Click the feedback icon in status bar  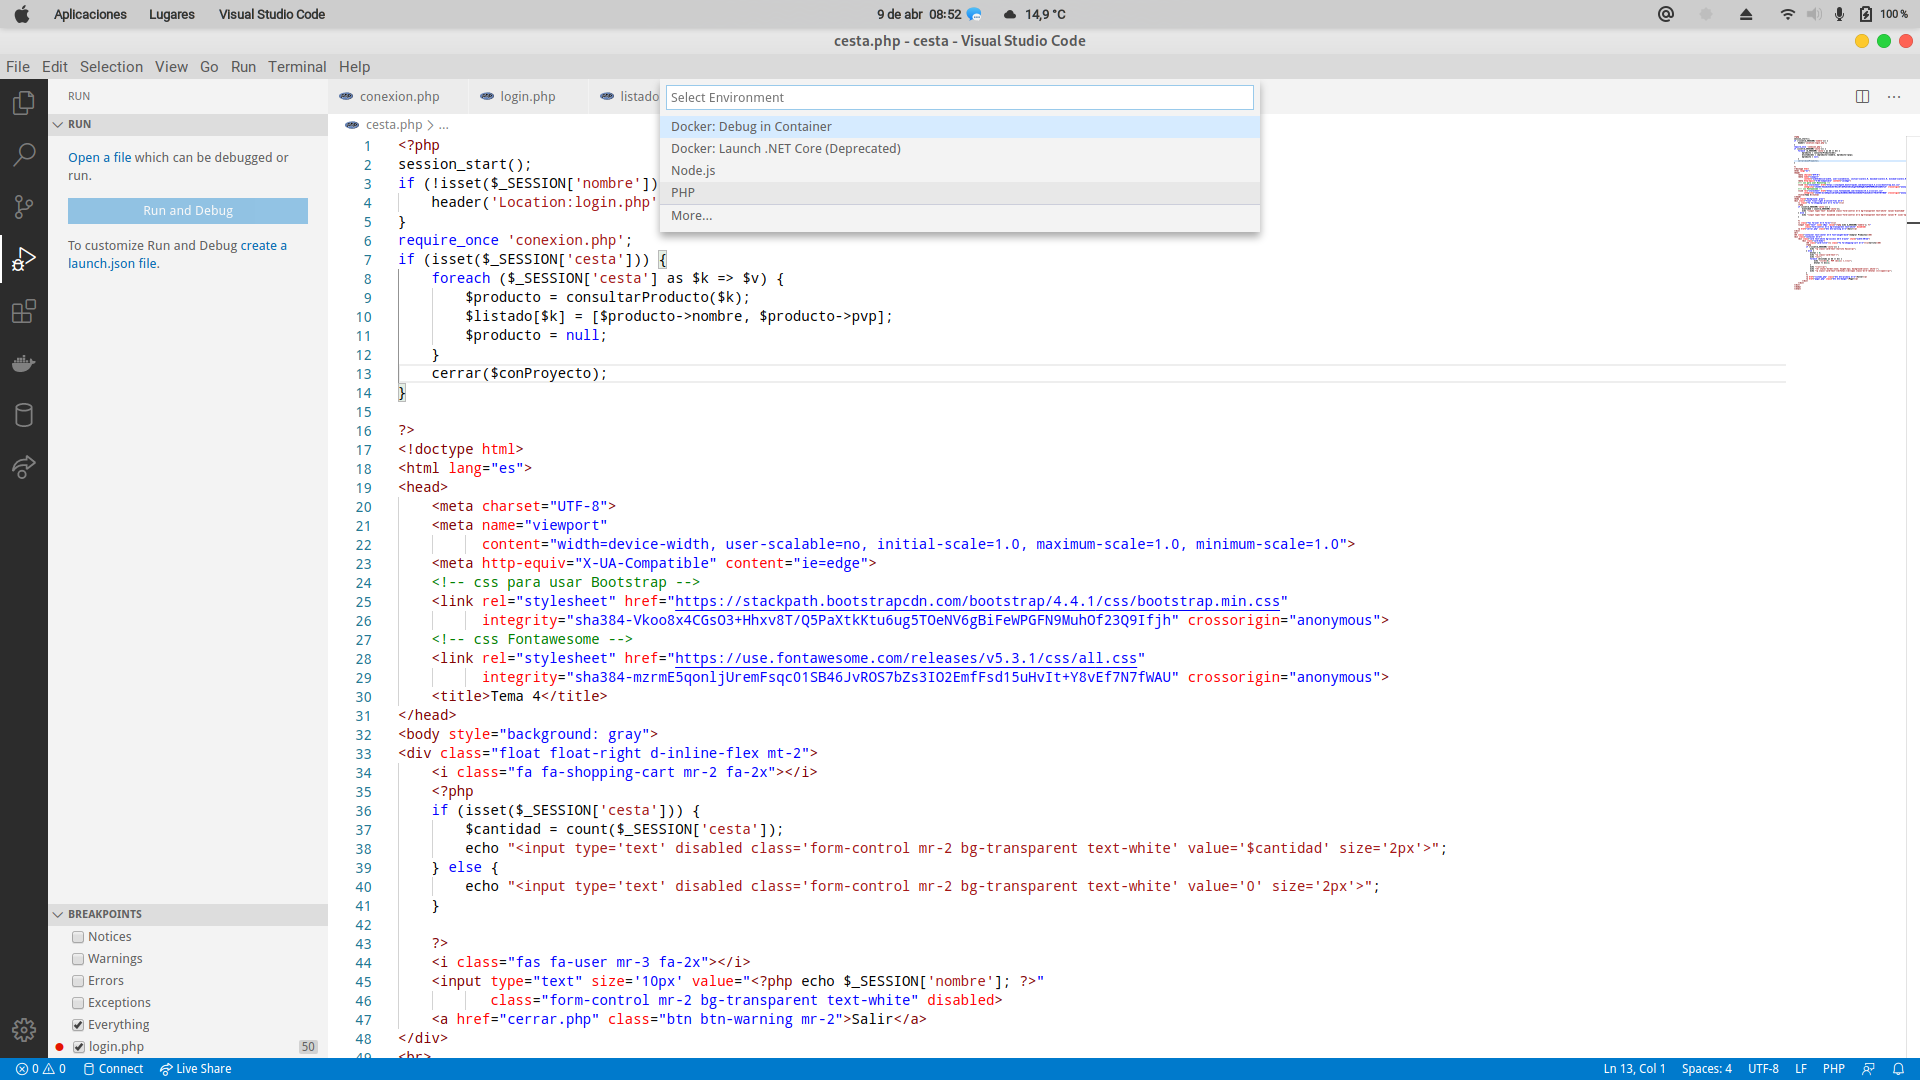1868,1069
